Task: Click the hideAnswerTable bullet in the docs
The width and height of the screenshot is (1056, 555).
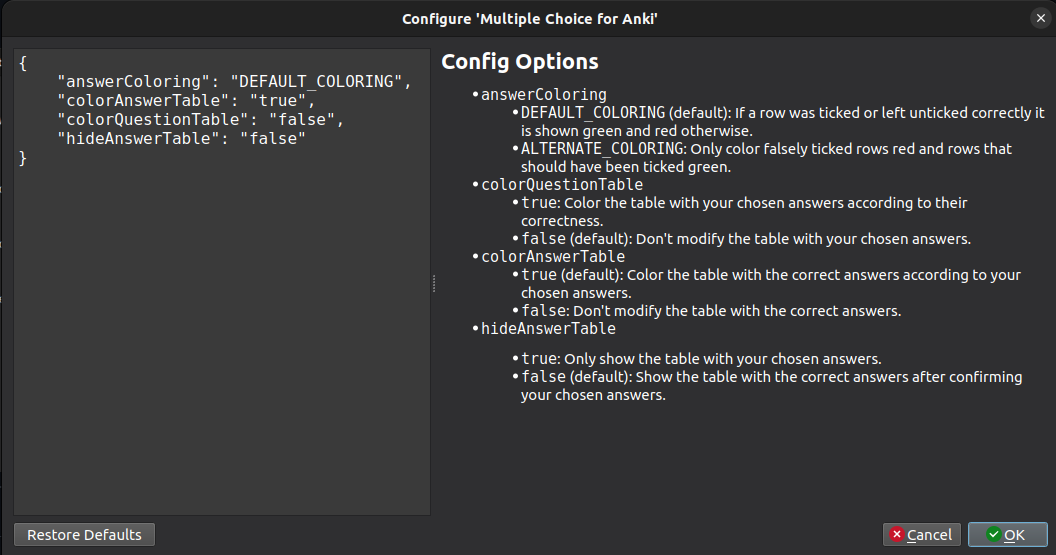Action: coord(548,329)
